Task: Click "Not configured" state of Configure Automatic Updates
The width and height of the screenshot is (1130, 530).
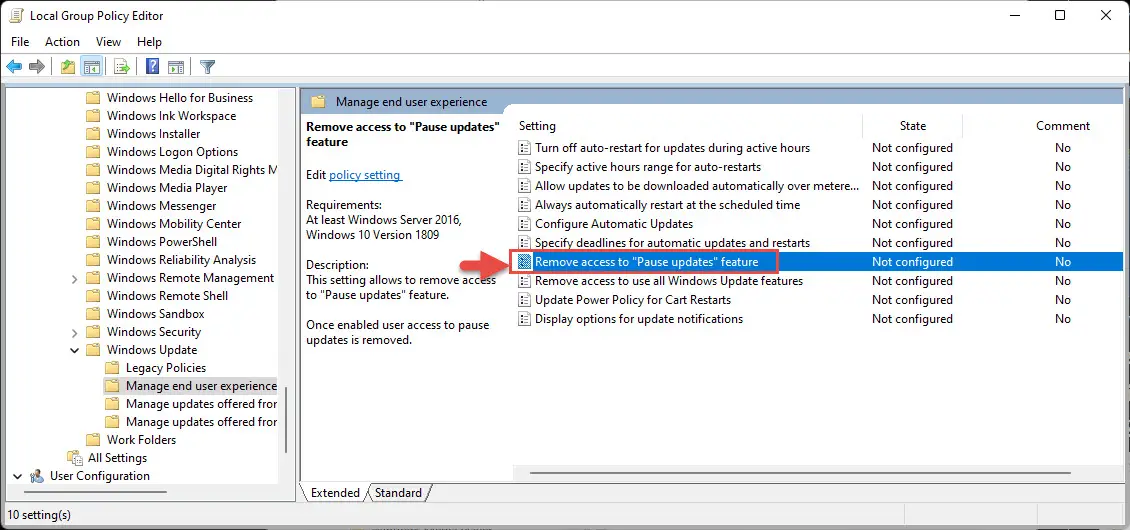Action: (x=912, y=224)
